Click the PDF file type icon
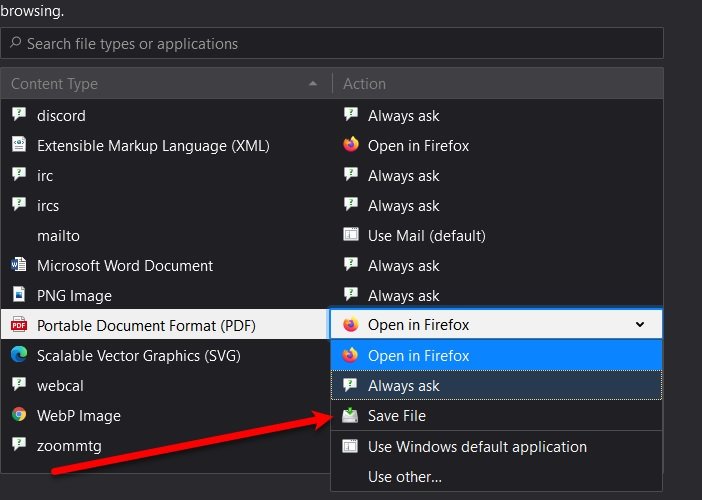Image resolution: width=702 pixels, height=500 pixels. (19, 325)
